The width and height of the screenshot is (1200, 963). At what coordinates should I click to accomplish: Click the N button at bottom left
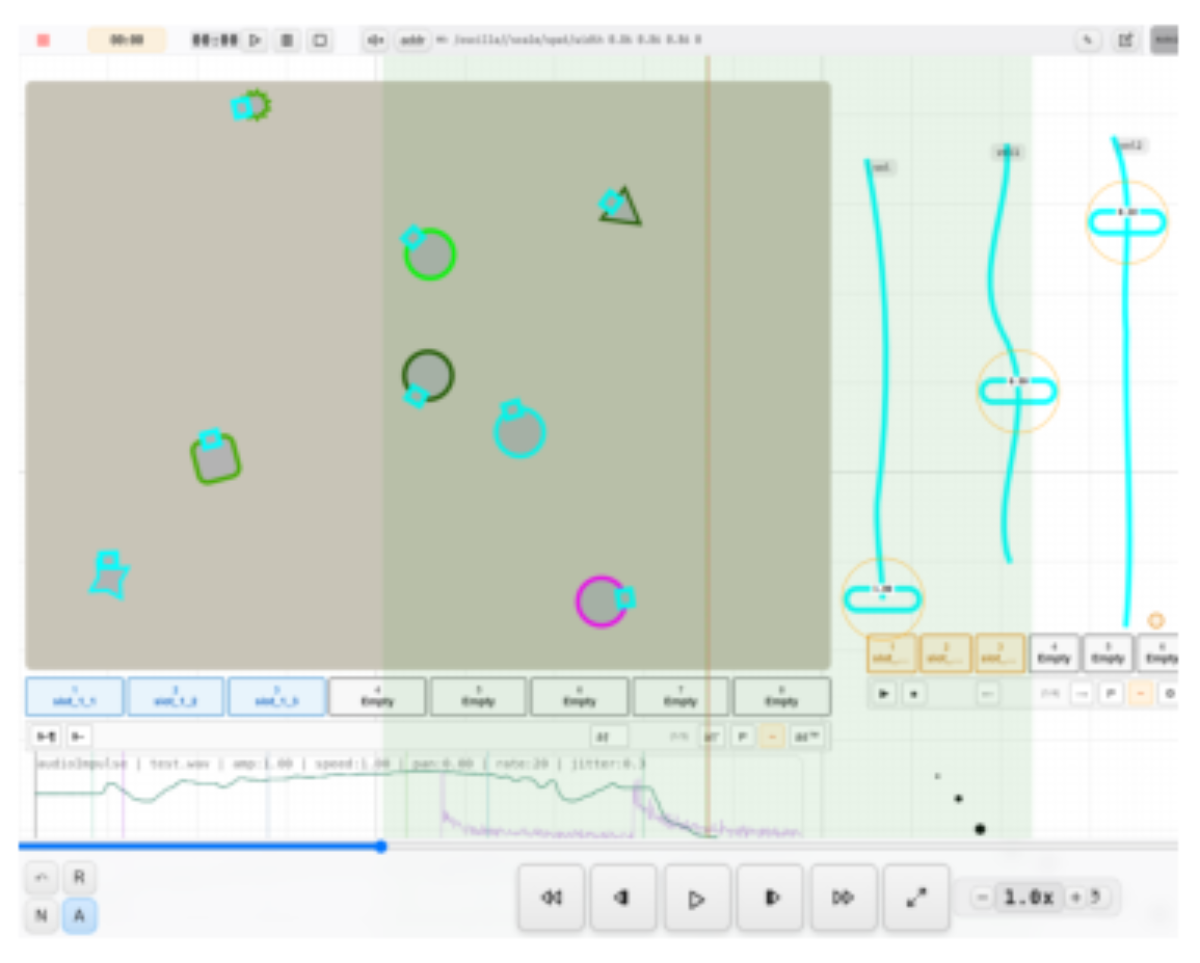pos(42,915)
